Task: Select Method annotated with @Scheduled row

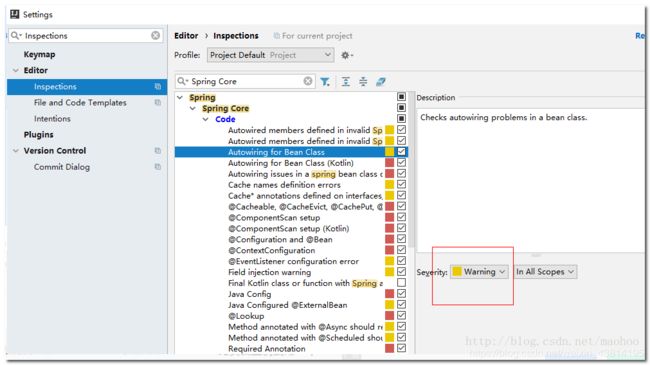Action: point(305,338)
